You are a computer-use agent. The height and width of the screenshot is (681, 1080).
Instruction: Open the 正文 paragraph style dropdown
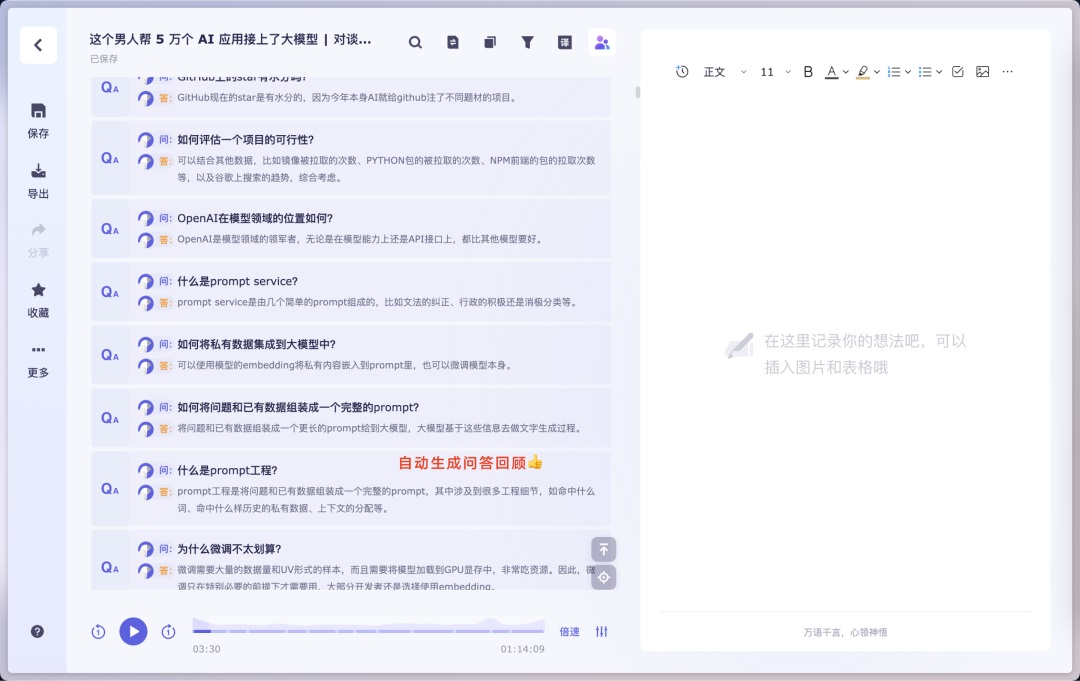(x=722, y=71)
